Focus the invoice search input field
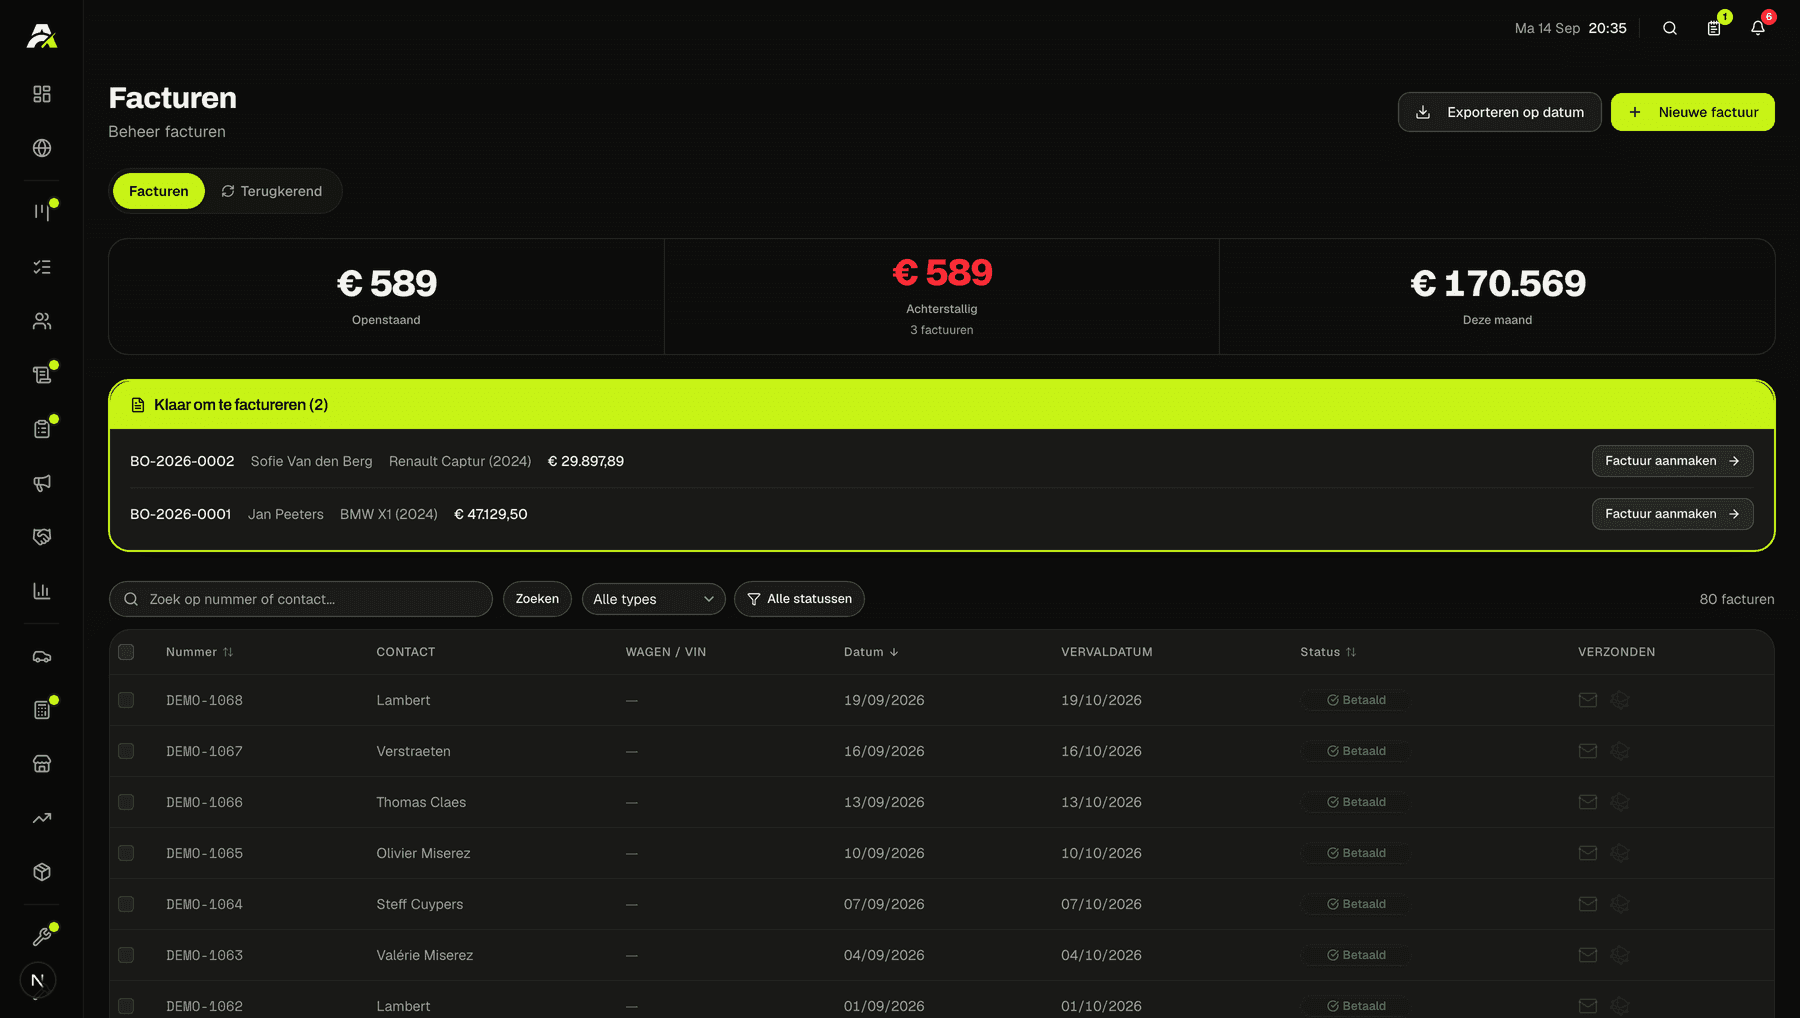Screen dimensions: 1800x1018 click(x=301, y=599)
